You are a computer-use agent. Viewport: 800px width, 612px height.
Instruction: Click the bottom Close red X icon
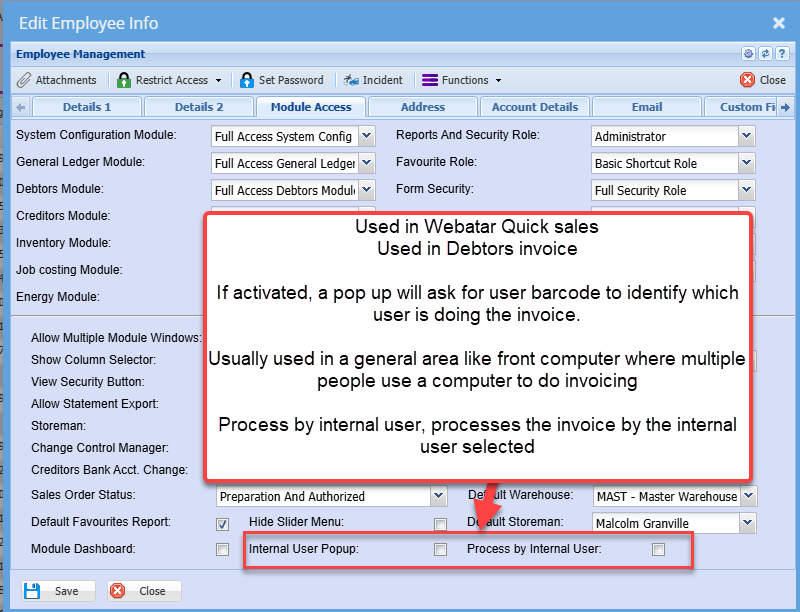click(117, 591)
